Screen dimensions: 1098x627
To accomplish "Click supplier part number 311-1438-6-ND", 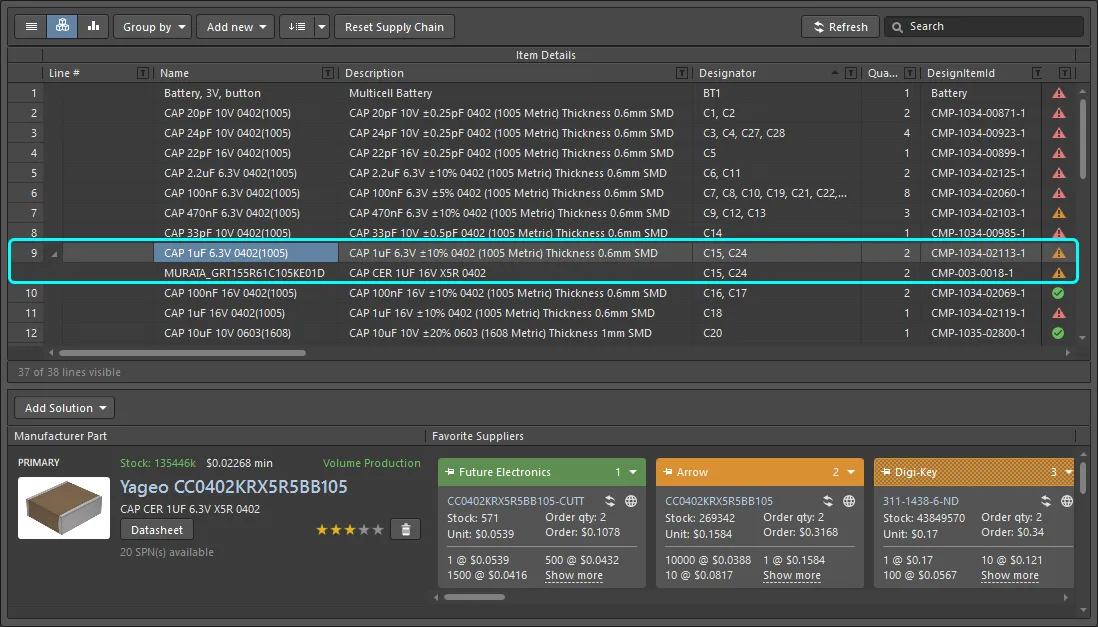I will click(920, 501).
